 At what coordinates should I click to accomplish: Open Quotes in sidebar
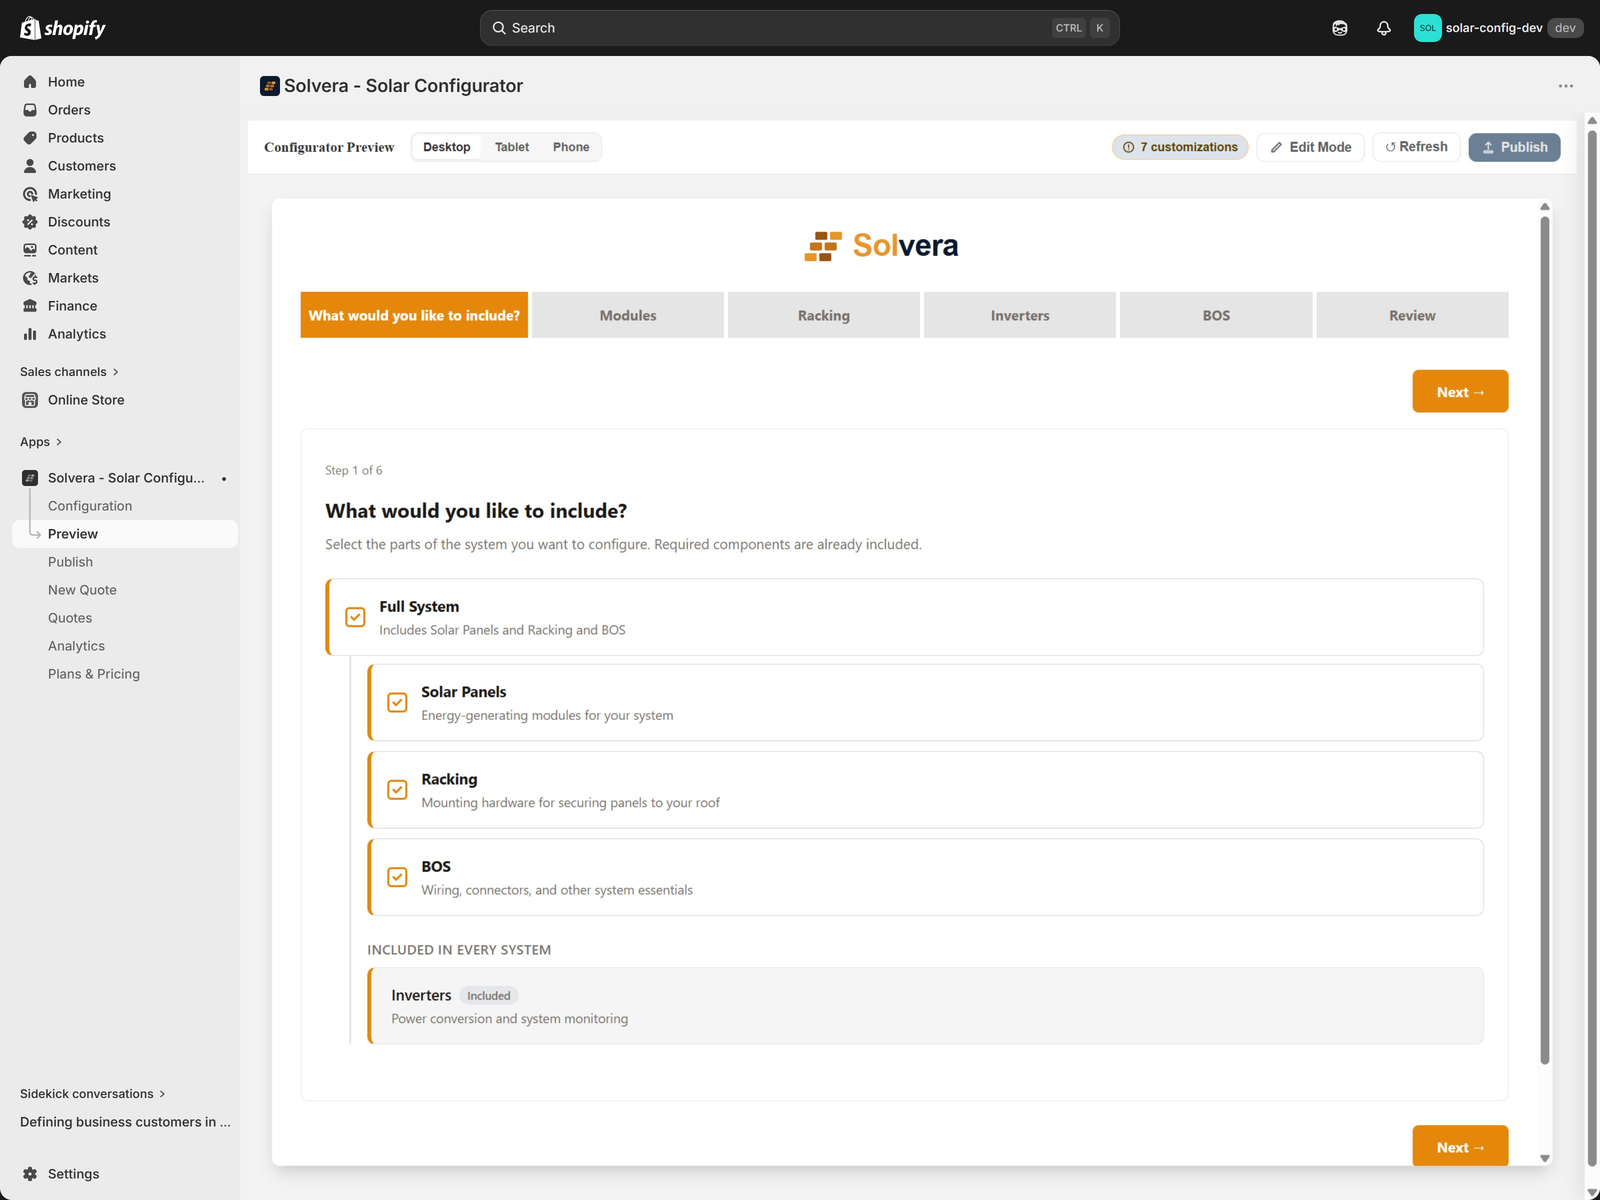point(70,618)
